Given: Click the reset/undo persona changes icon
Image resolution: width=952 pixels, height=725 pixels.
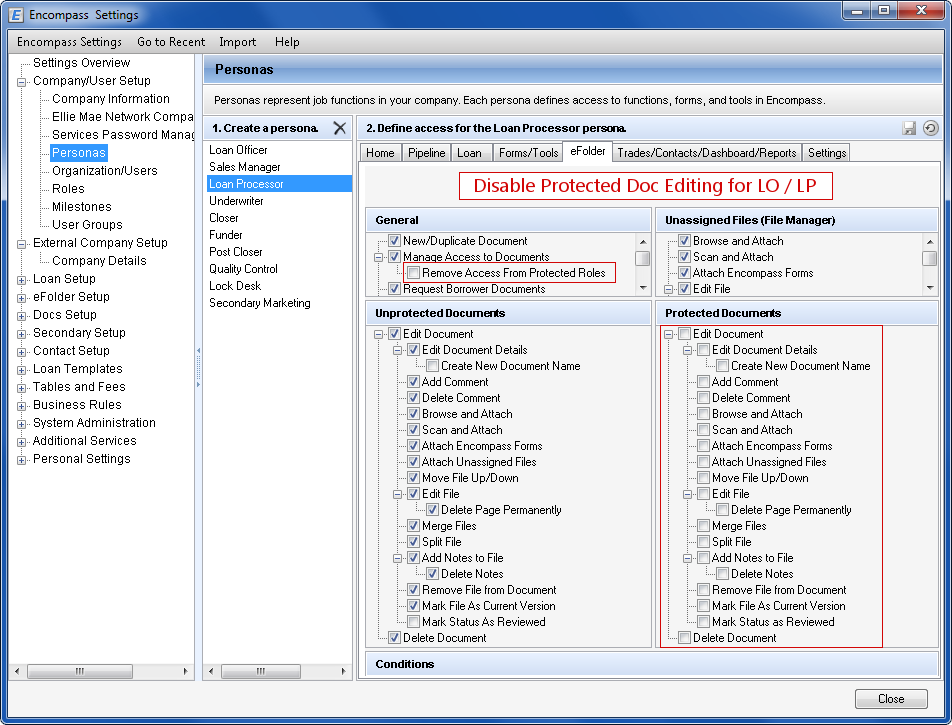Looking at the screenshot, I should (930, 128).
